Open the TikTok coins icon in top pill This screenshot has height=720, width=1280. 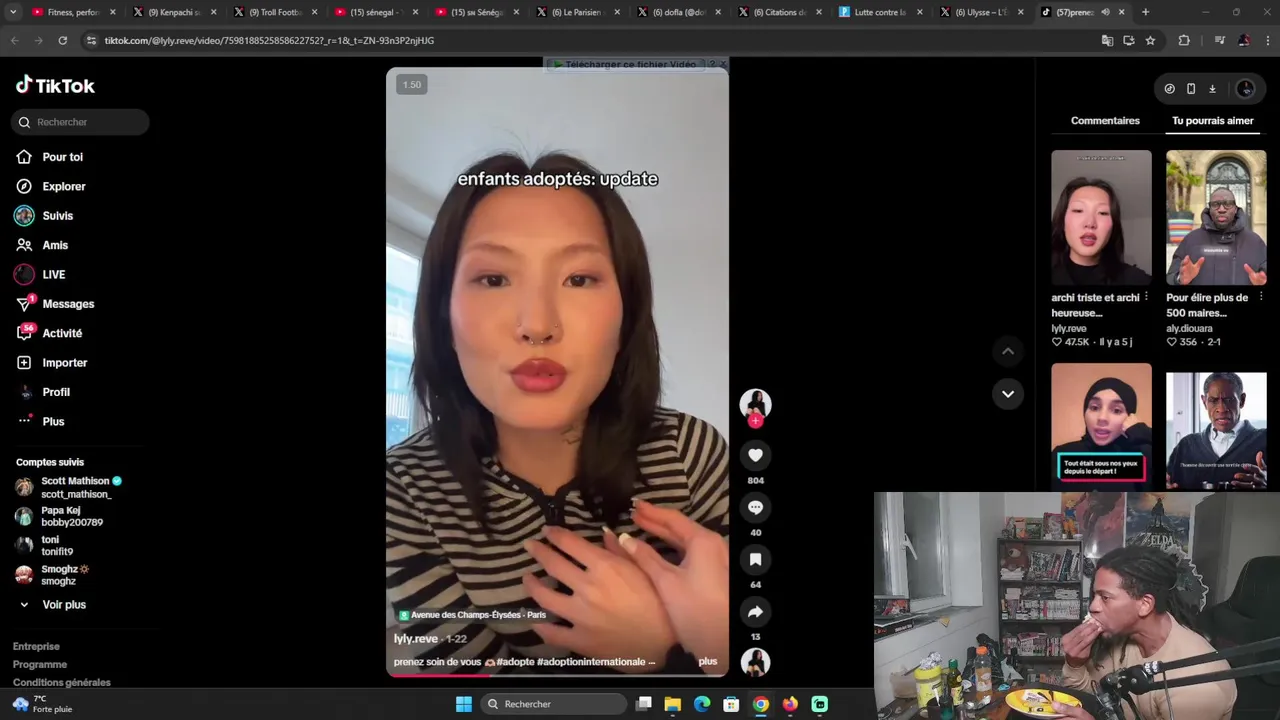(1169, 88)
